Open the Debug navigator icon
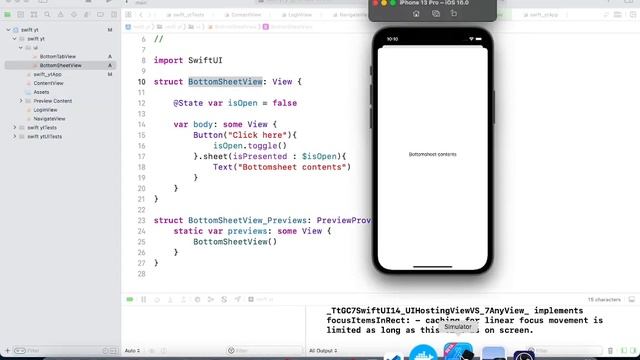The width and height of the screenshot is (640, 360). click(x=87, y=15)
